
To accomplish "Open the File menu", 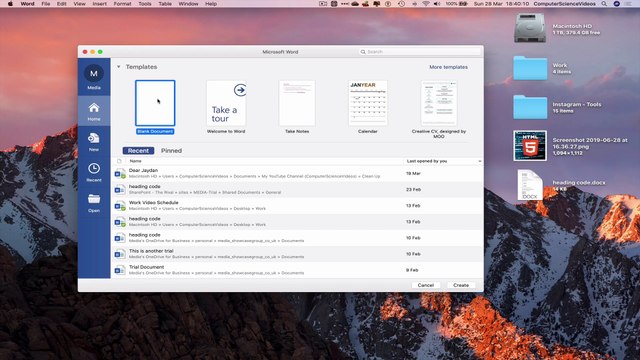I will 46,4.
